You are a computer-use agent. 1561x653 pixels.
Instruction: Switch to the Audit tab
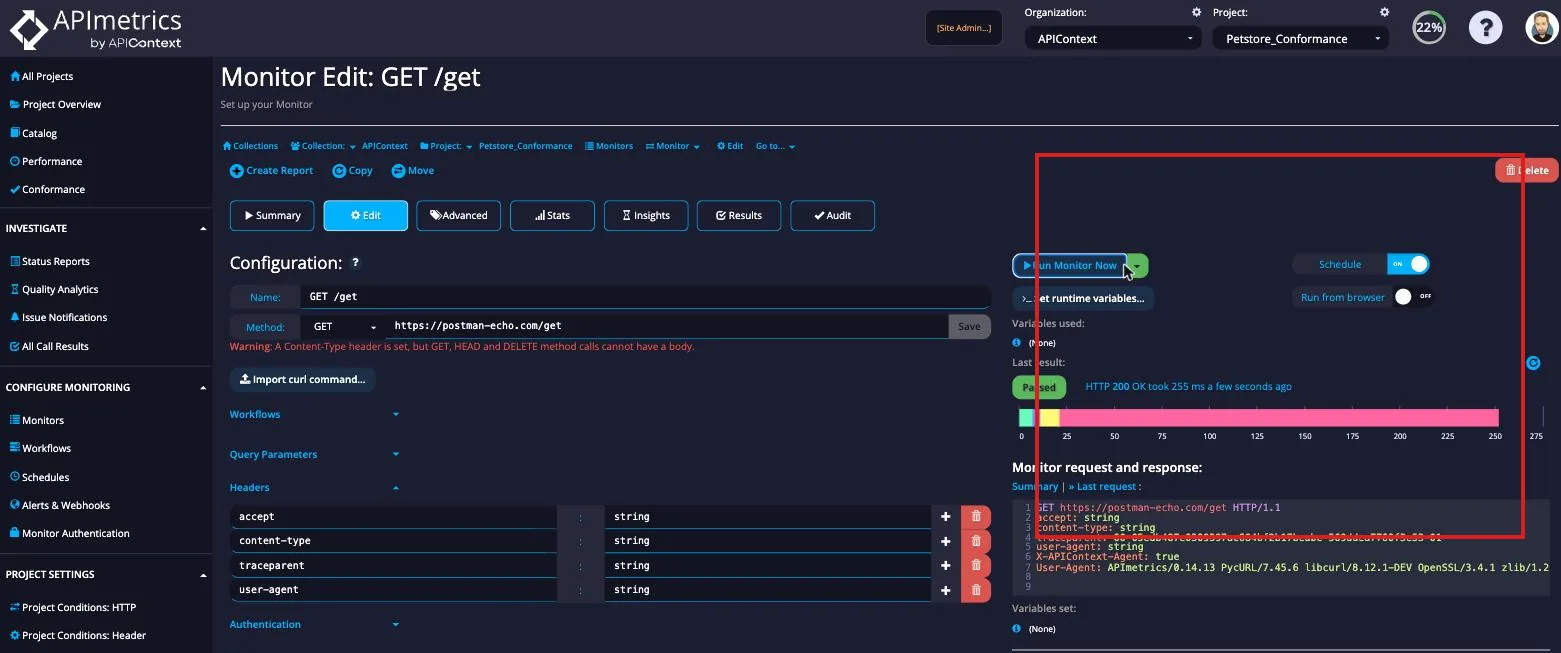833,216
